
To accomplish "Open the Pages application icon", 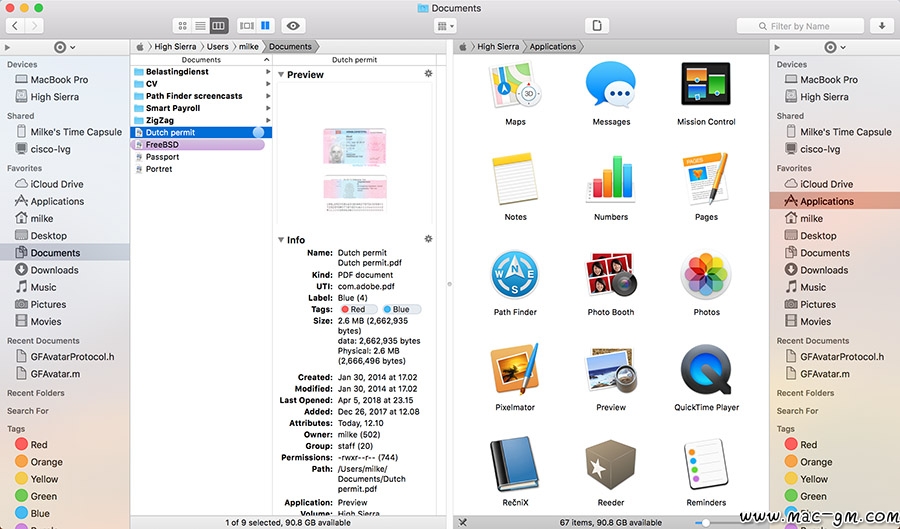I will (706, 179).
